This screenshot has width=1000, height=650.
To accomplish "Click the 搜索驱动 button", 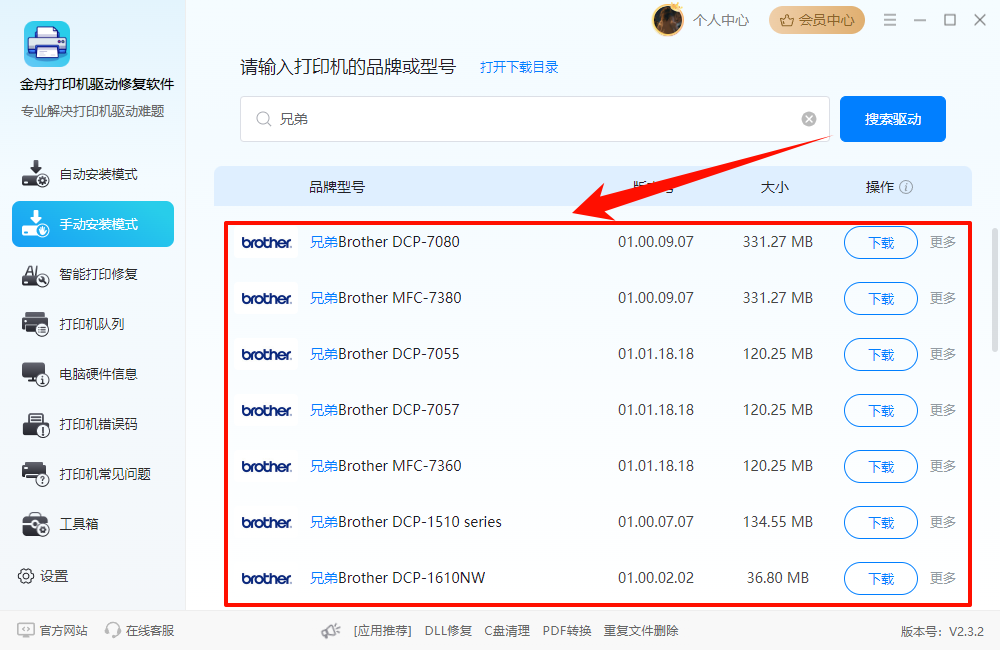I will 892,119.
